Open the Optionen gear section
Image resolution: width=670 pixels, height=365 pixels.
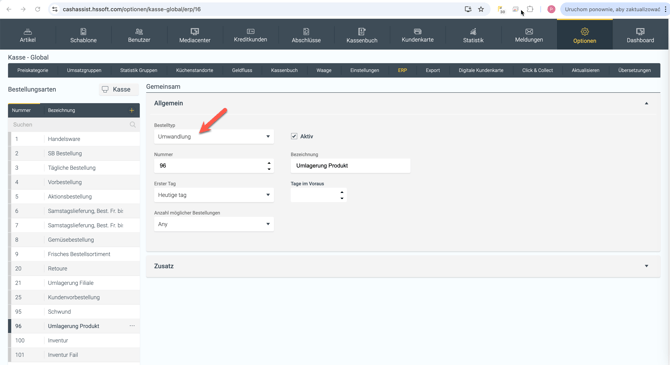585,35
